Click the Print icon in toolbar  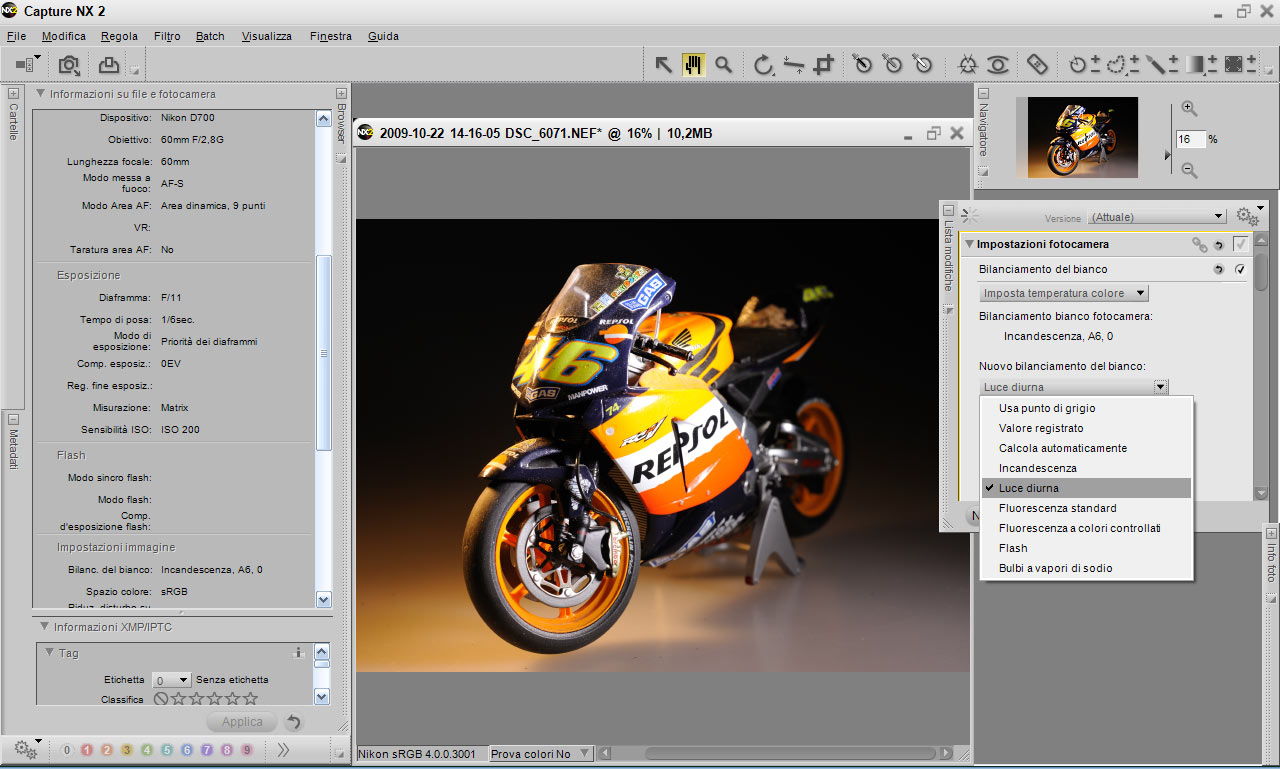tap(108, 65)
